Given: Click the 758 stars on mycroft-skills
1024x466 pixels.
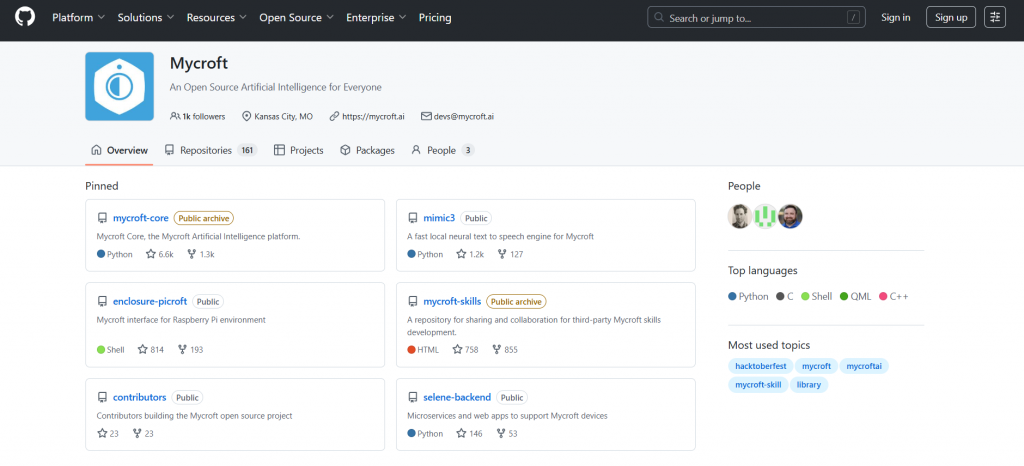Looking at the screenshot, I should (x=465, y=350).
